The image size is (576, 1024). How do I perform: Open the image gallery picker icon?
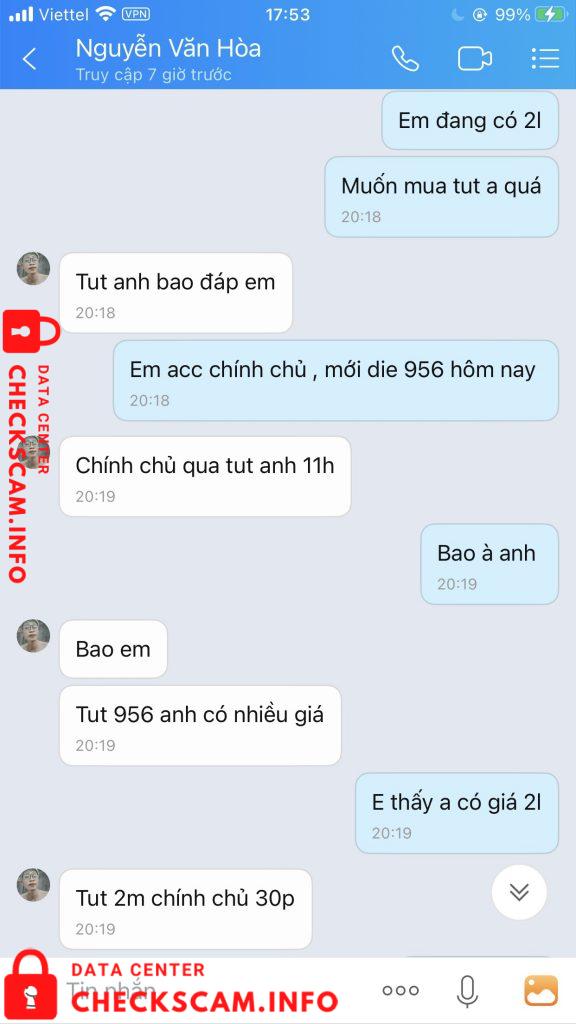(541, 991)
